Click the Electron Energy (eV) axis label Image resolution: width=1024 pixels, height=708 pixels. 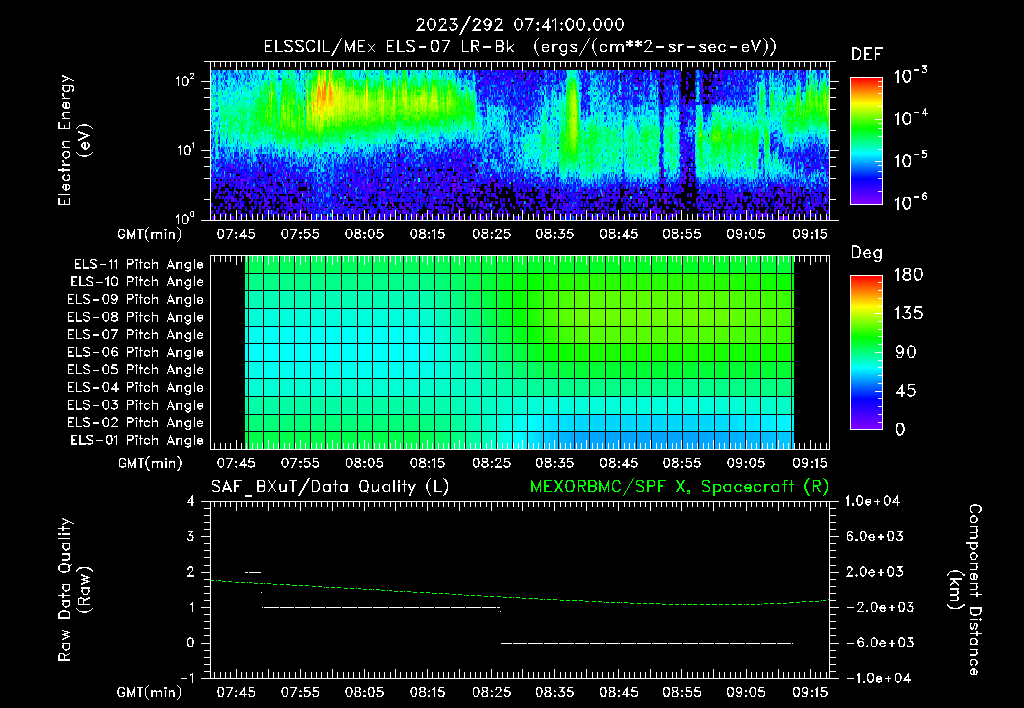click(74, 140)
